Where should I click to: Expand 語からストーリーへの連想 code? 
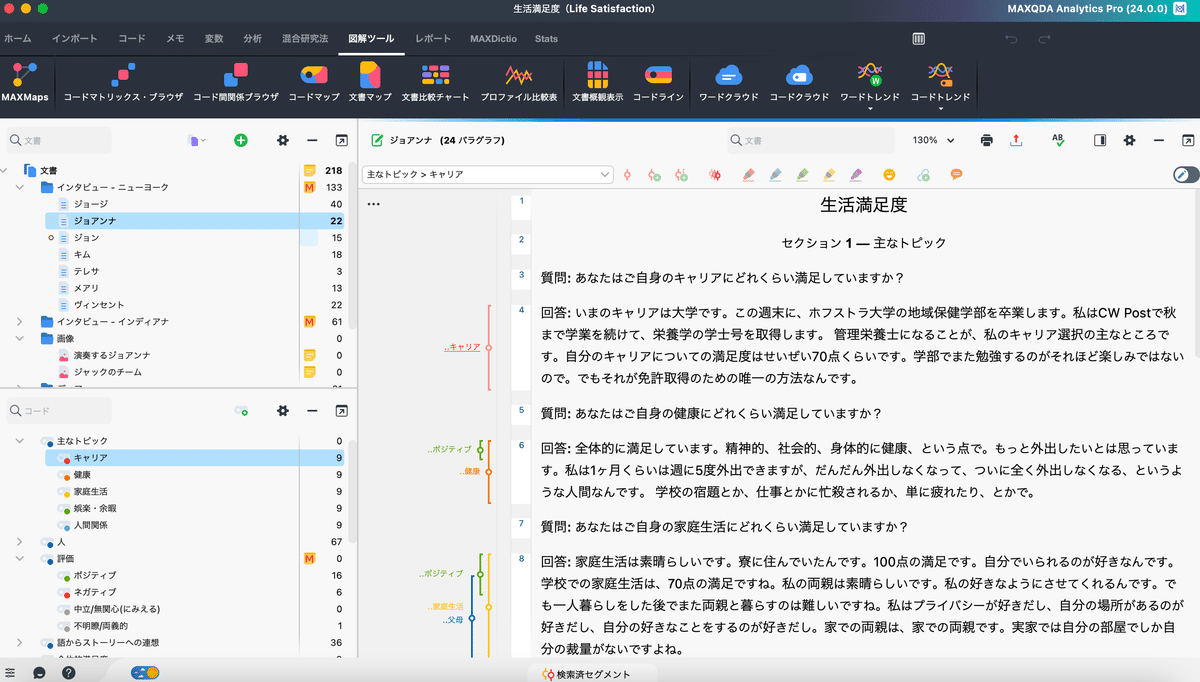(x=20, y=643)
